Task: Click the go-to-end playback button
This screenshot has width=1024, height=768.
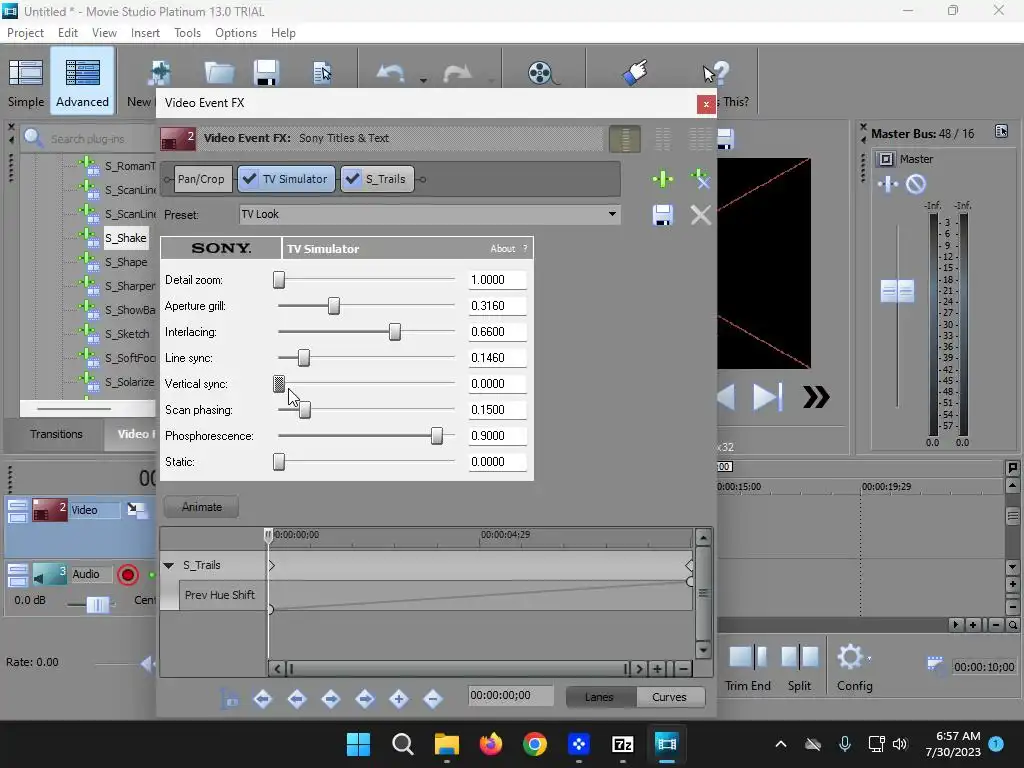Action: pyautogui.click(x=767, y=397)
